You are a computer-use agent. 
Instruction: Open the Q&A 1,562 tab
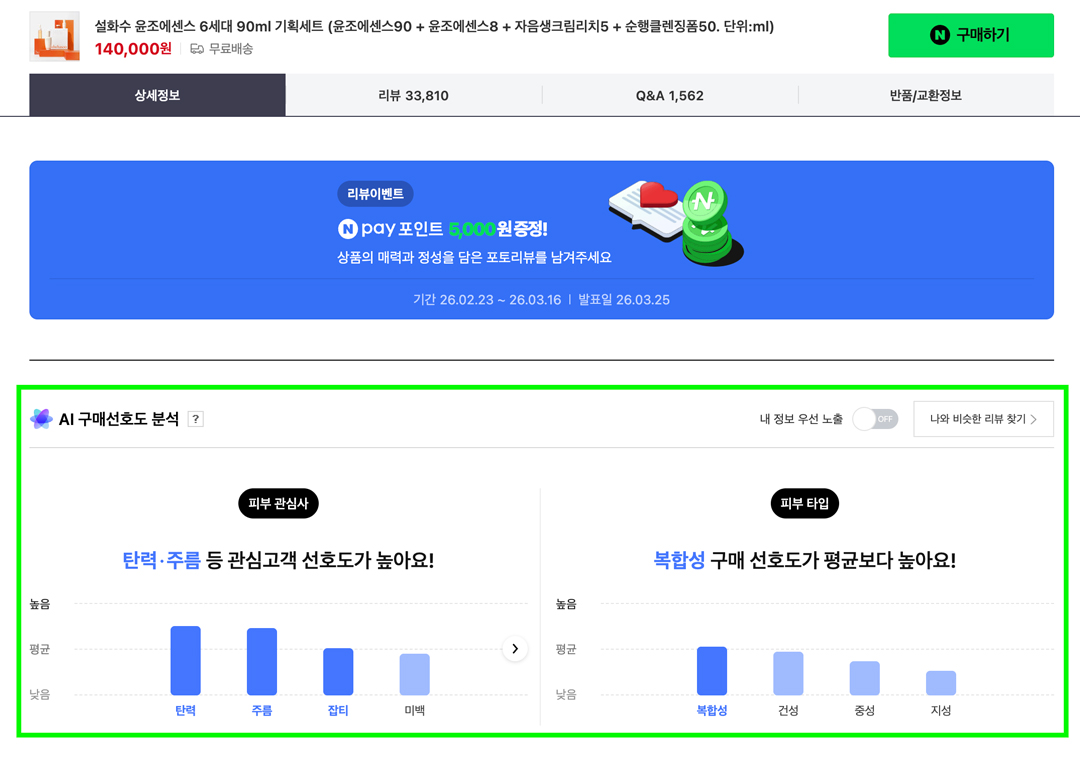coord(669,95)
